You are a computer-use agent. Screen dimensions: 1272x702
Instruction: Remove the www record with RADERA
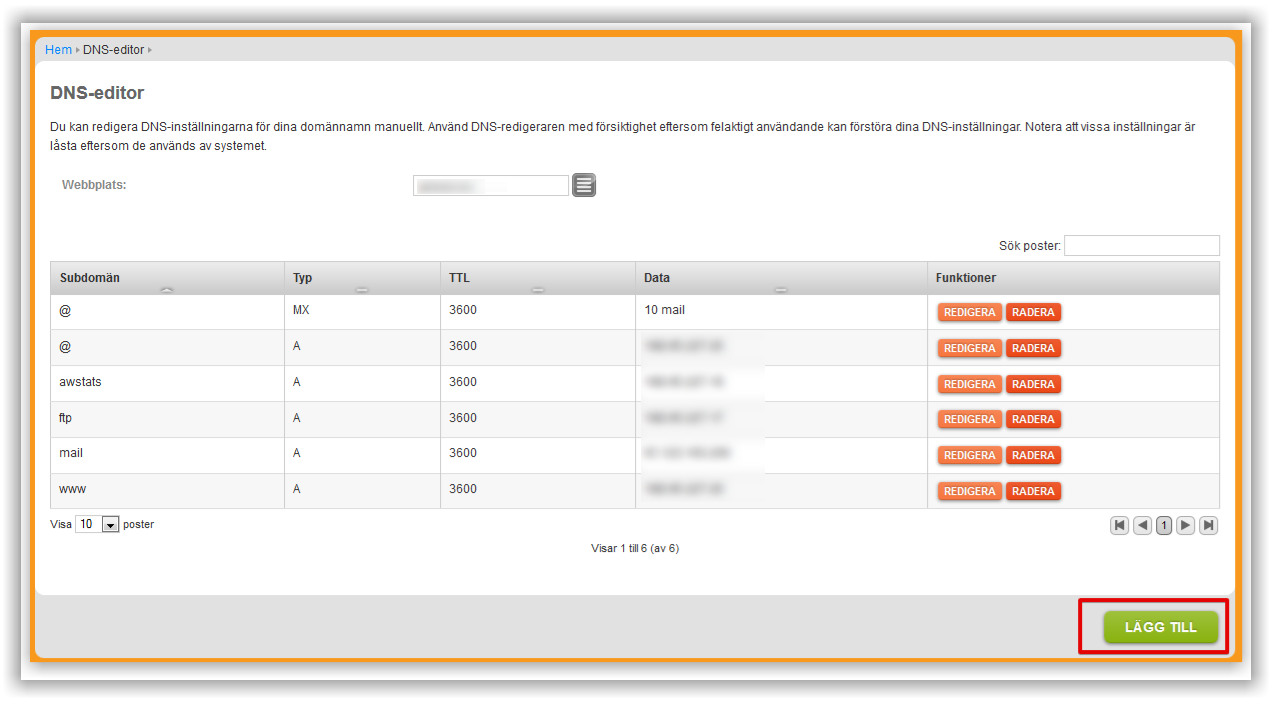coord(1033,490)
